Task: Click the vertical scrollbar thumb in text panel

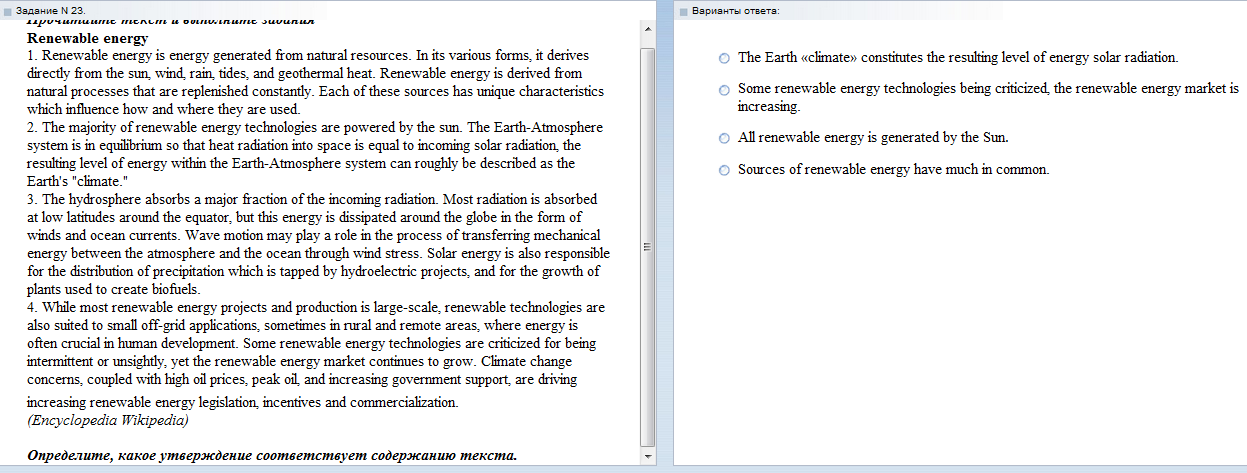Action: tap(647, 246)
